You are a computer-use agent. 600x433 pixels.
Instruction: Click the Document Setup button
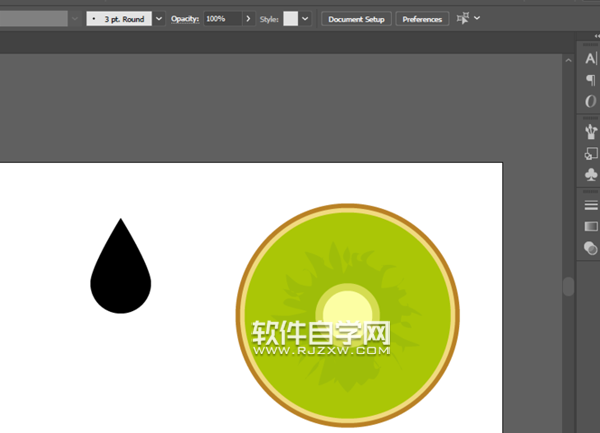(356, 19)
